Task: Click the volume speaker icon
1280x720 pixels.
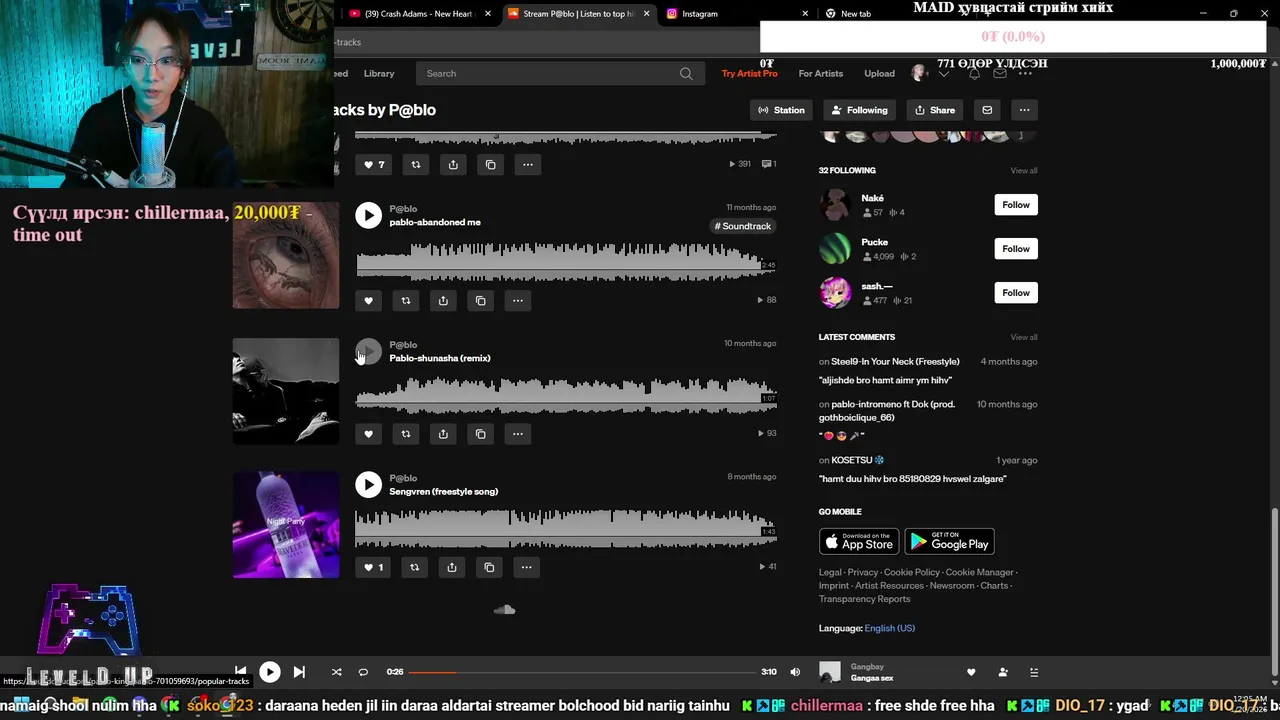Action: [795, 672]
